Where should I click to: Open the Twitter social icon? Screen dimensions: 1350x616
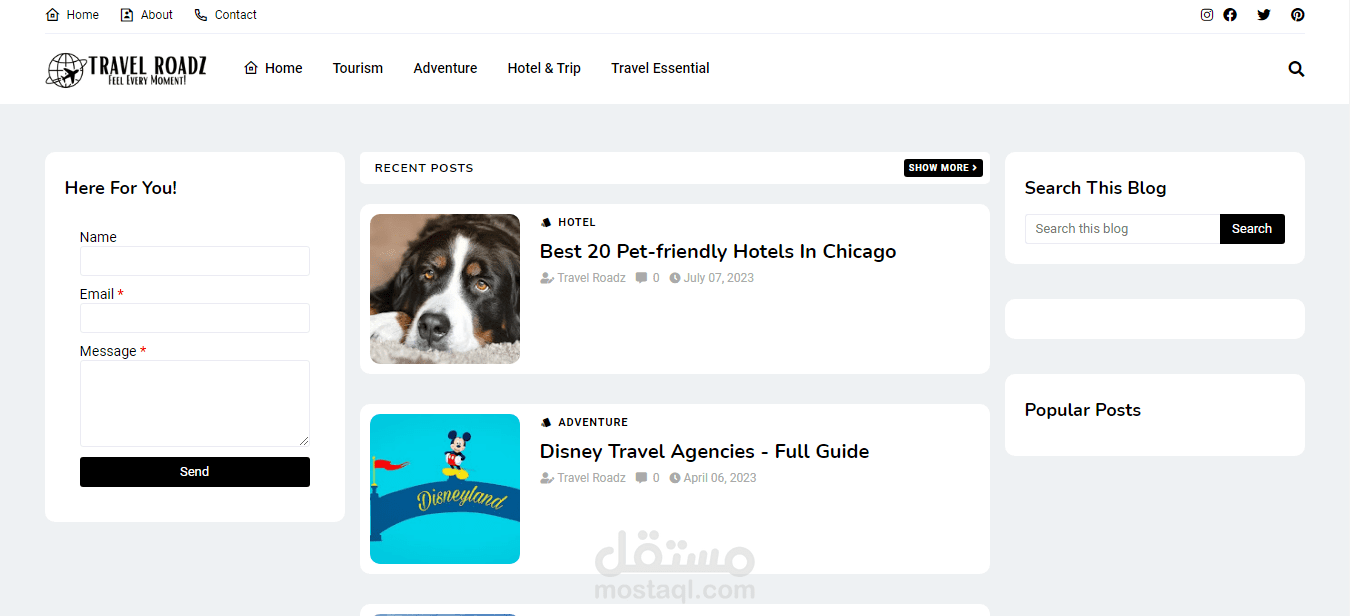[x=1264, y=15]
